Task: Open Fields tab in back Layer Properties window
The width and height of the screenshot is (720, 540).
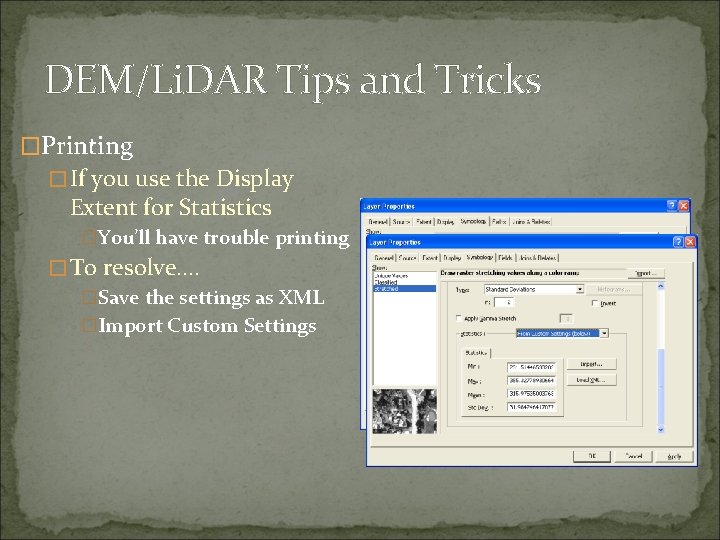Action: pos(499,222)
